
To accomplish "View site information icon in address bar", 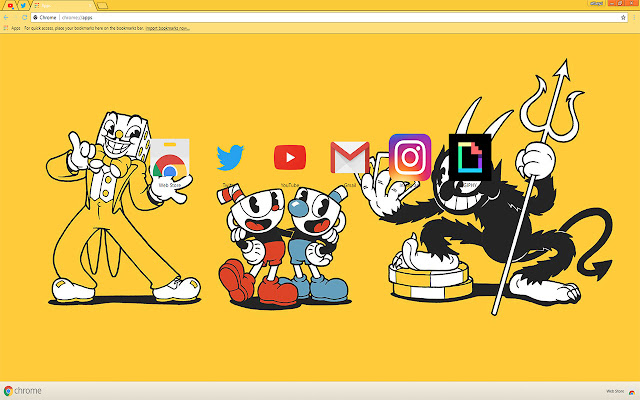I will pyautogui.click(x=36, y=18).
